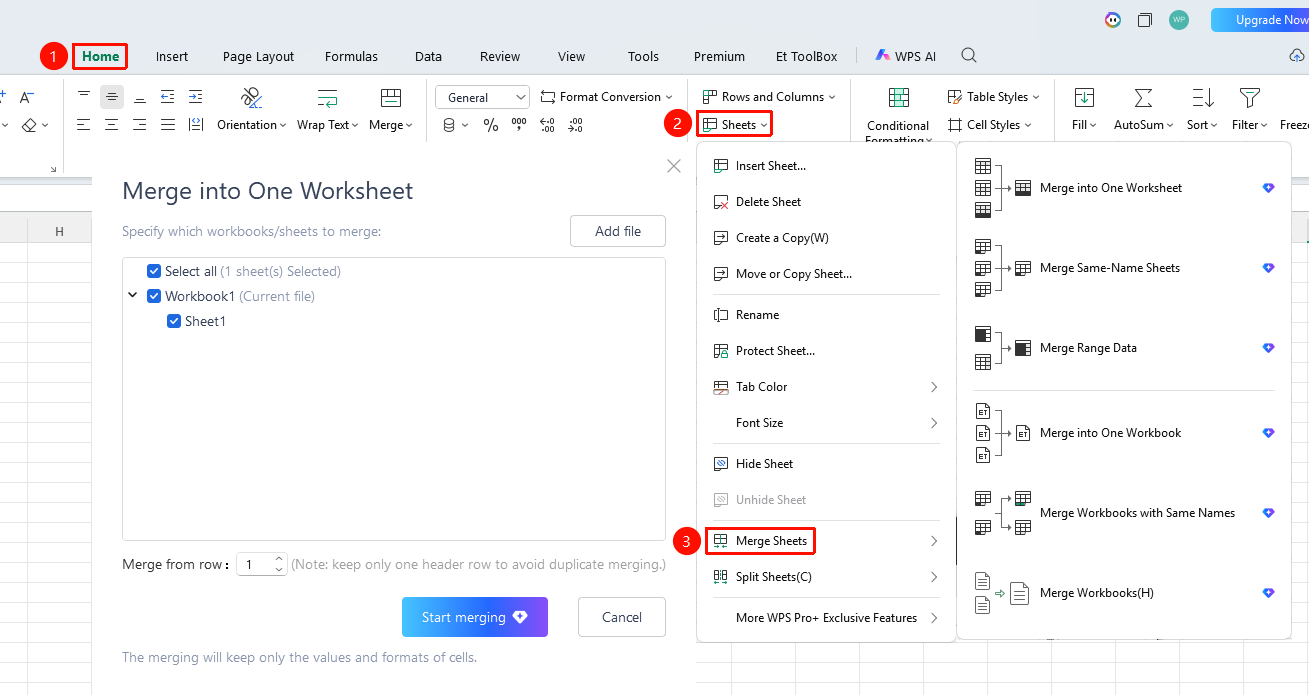
Task: Click the cloud upload icon
Action: pyautogui.click(x=1297, y=56)
